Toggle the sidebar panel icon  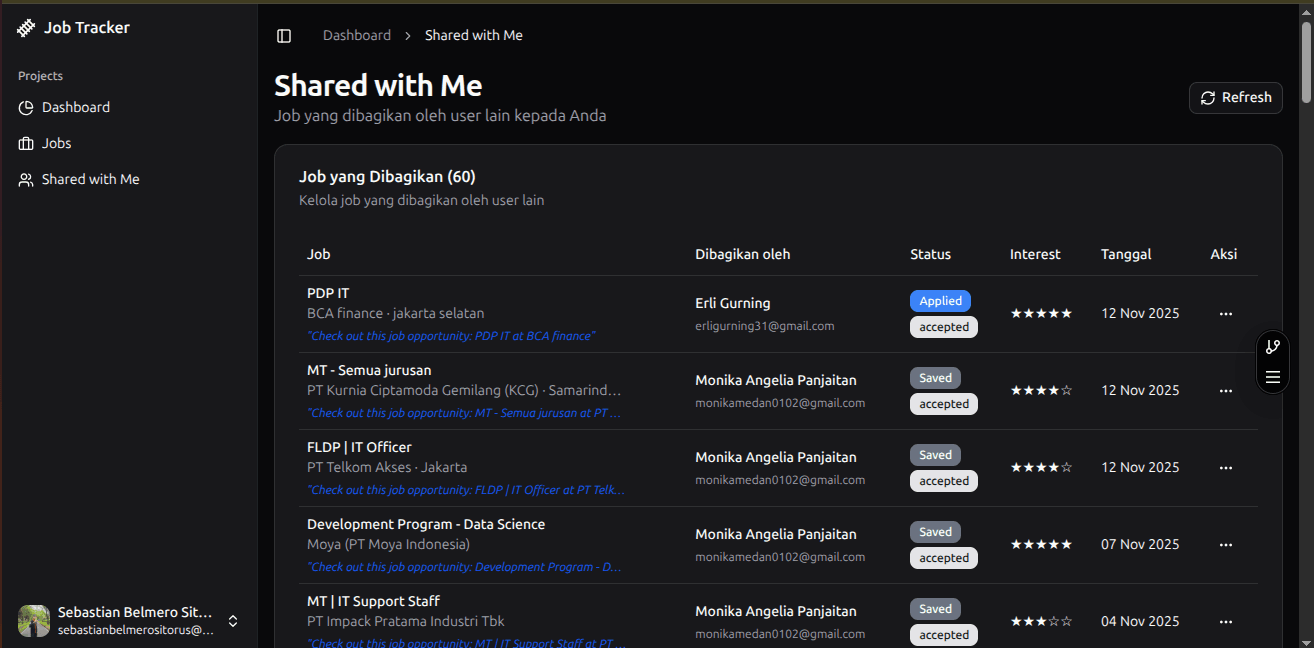[284, 36]
